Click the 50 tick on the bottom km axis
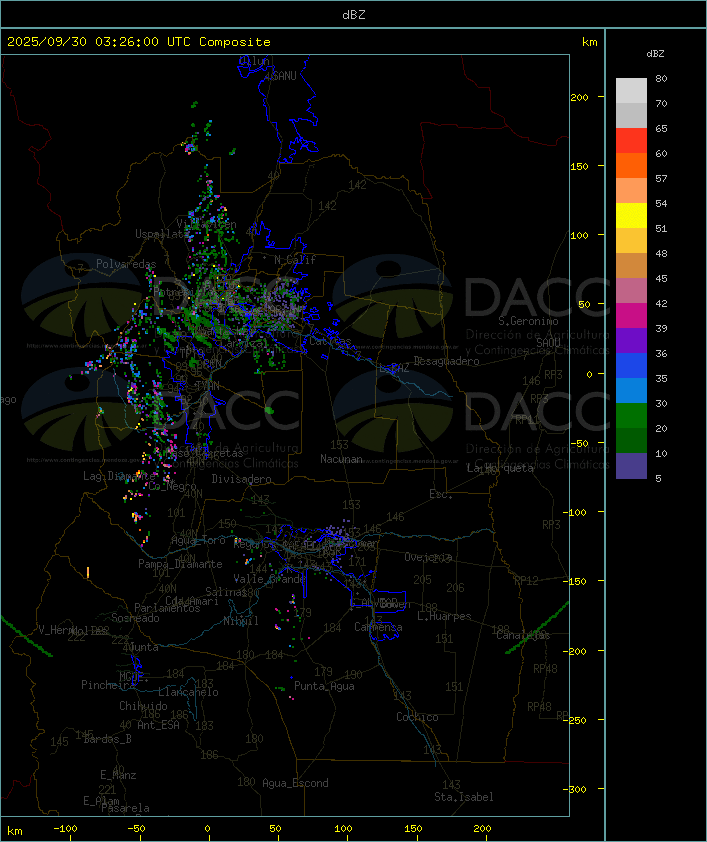Screen dimensions: 707x842 (x=275, y=829)
